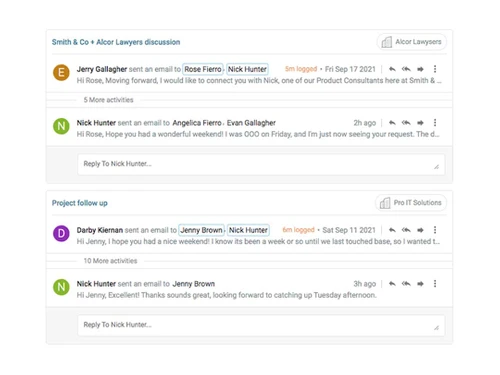The width and height of the screenshot is (500, 375).
Task: Click Jenny Brown recipient in the 3h ago email
Action: (x=194, y=284)
